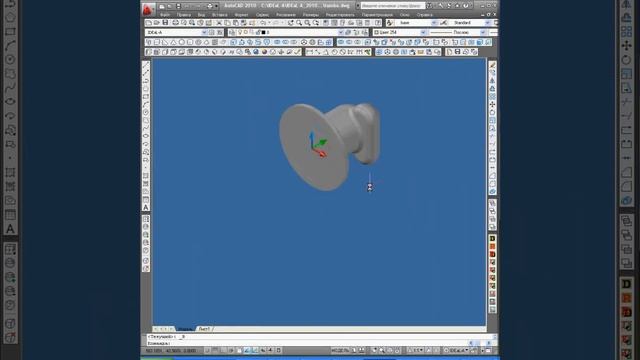Switch to the Лист1 layout tab
This screenshot has height=360, width=640.
[x=204, y=329]
